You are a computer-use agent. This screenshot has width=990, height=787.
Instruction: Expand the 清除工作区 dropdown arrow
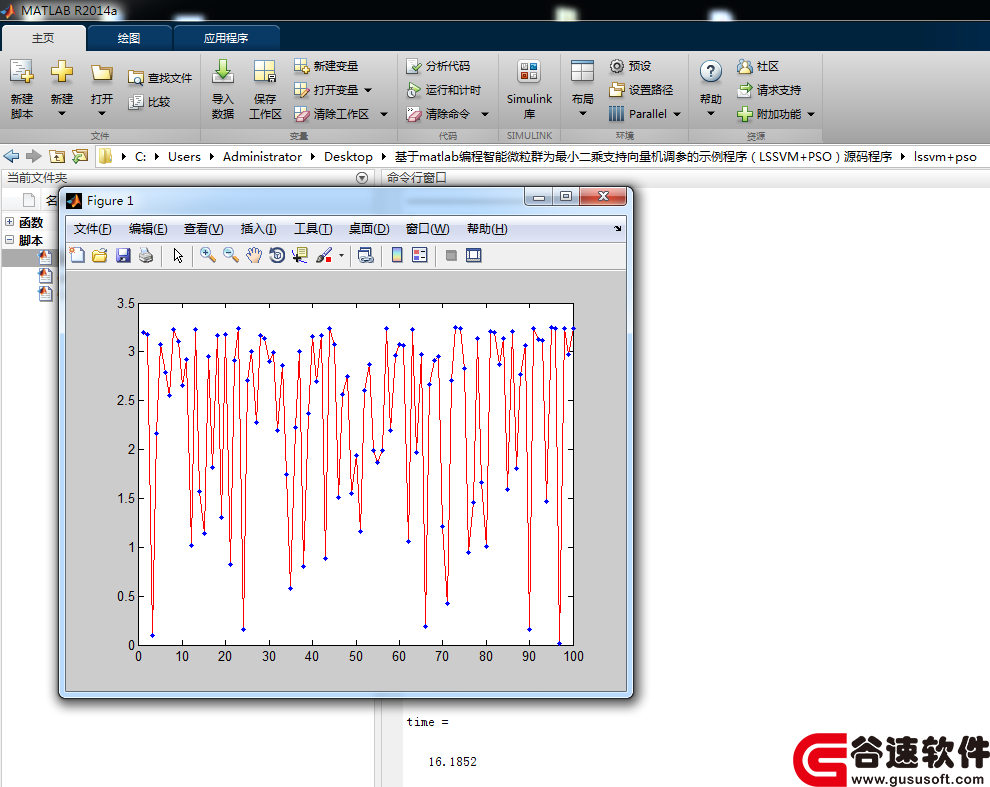383,114
